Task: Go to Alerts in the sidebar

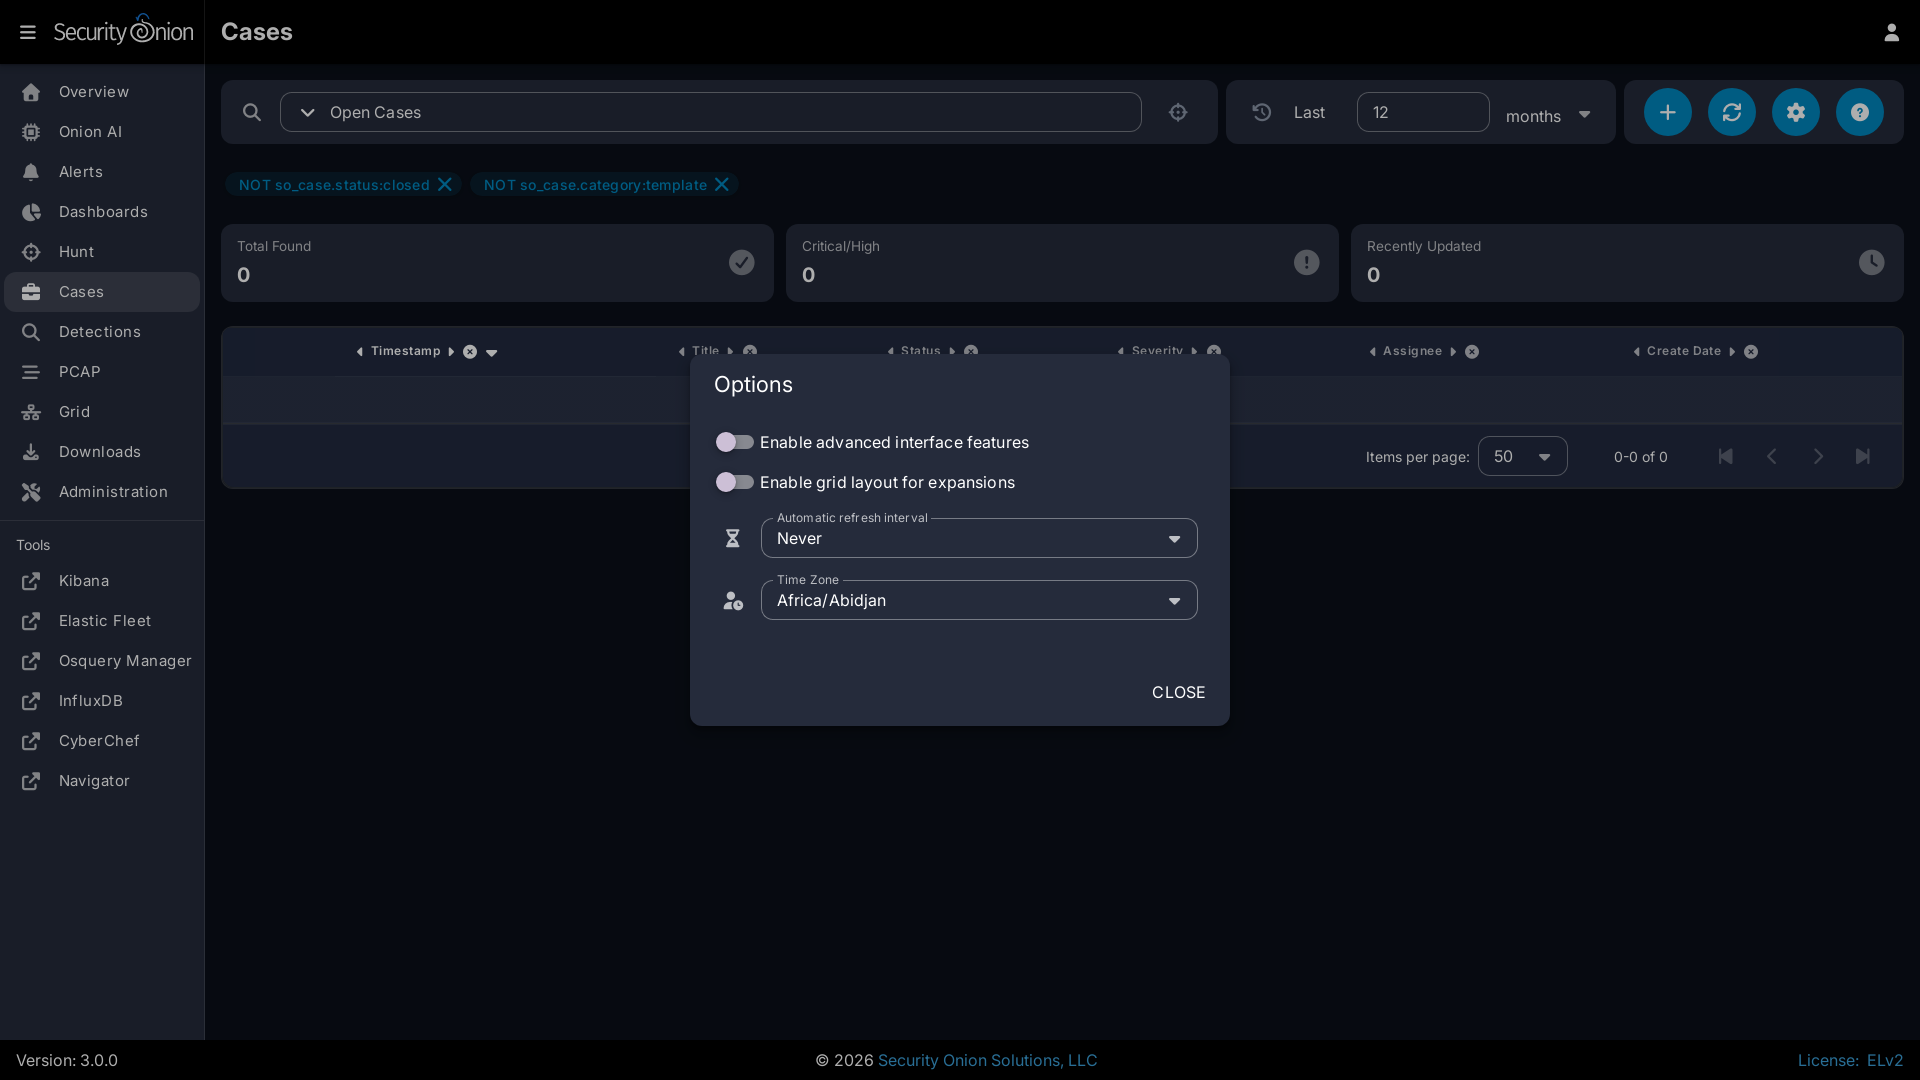Action: point(80,172)
